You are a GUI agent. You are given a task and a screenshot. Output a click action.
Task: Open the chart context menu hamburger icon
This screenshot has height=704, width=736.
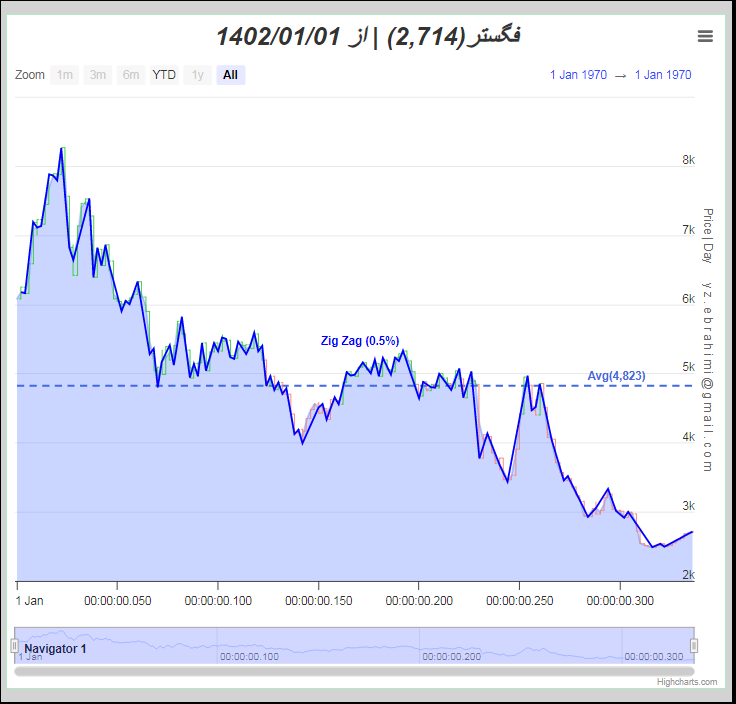coord(705,36)
